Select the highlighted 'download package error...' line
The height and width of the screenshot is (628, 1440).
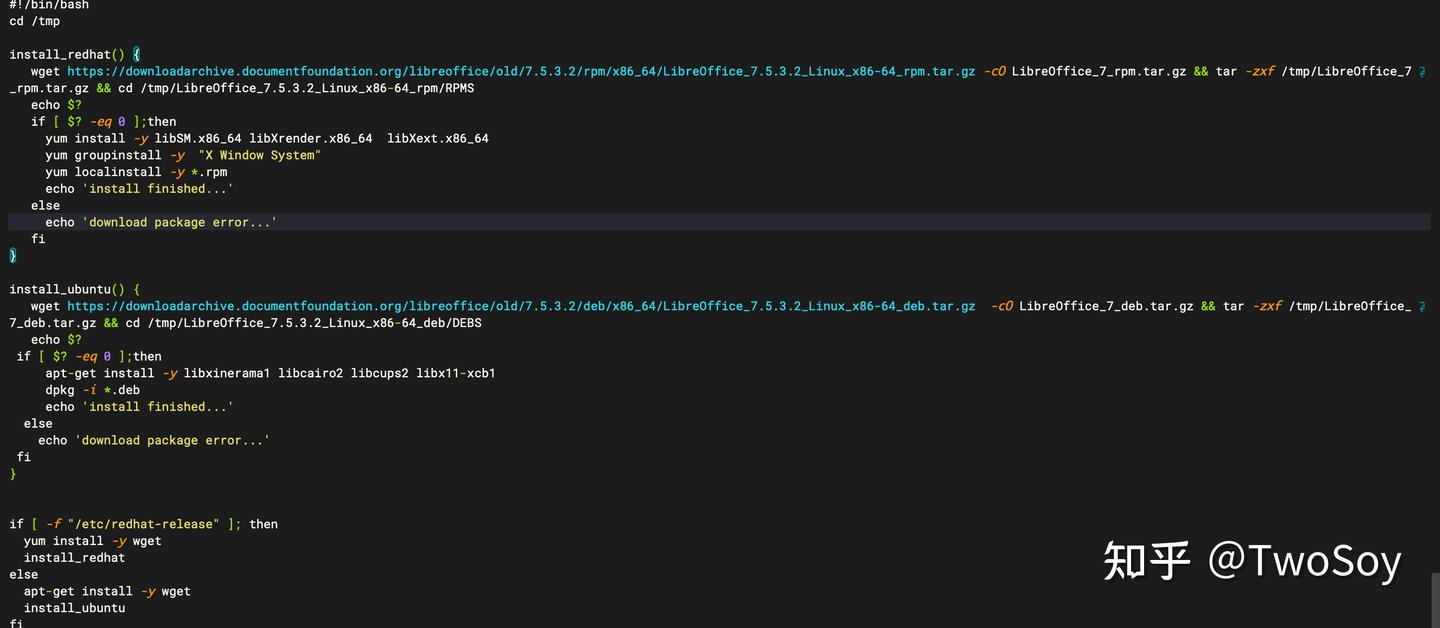[x=178, y=221]
